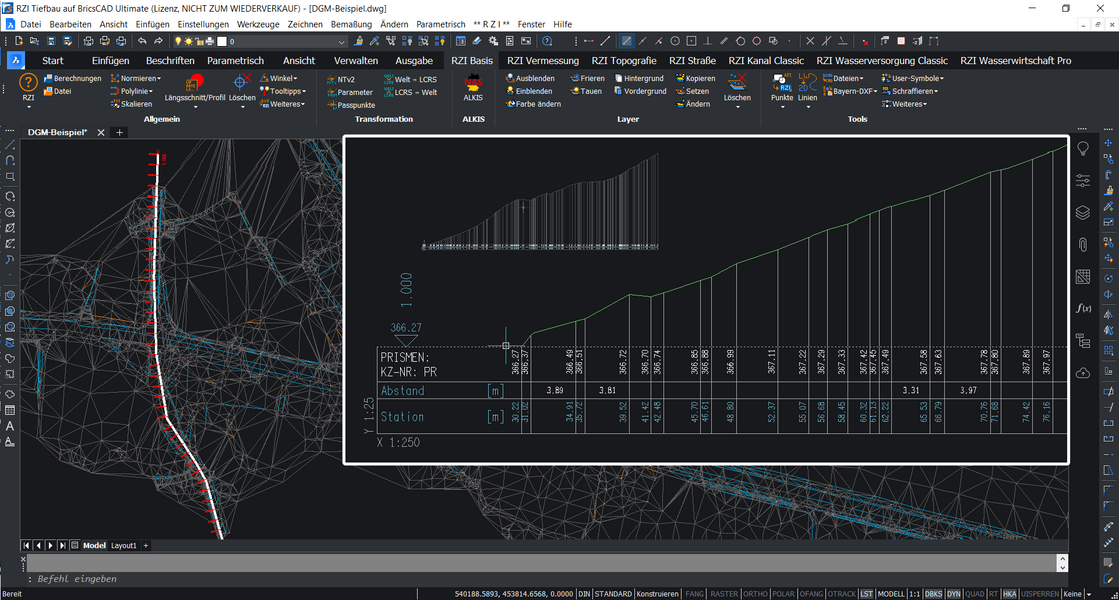Click the Parameter transformation button
The height and width of the screenshot is (600, 1119).
pos(350,92)
